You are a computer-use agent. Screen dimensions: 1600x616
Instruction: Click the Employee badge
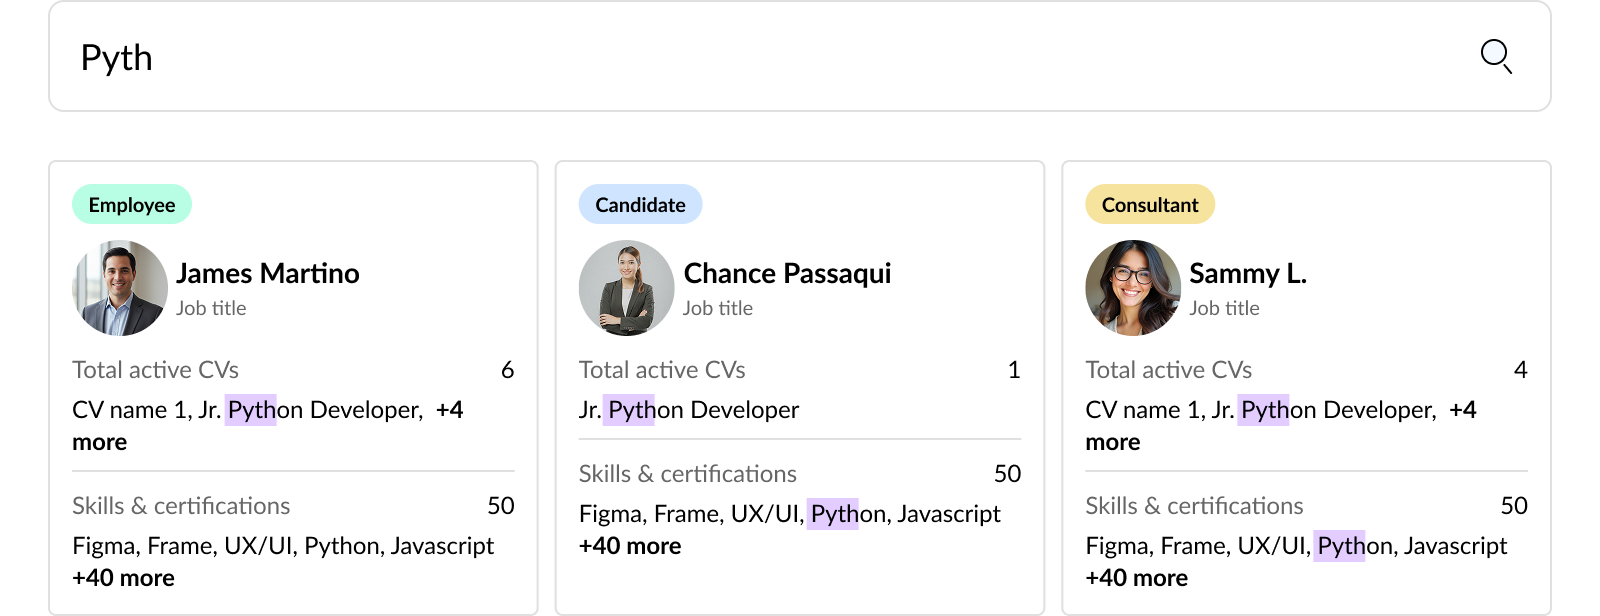coord(132,205)
